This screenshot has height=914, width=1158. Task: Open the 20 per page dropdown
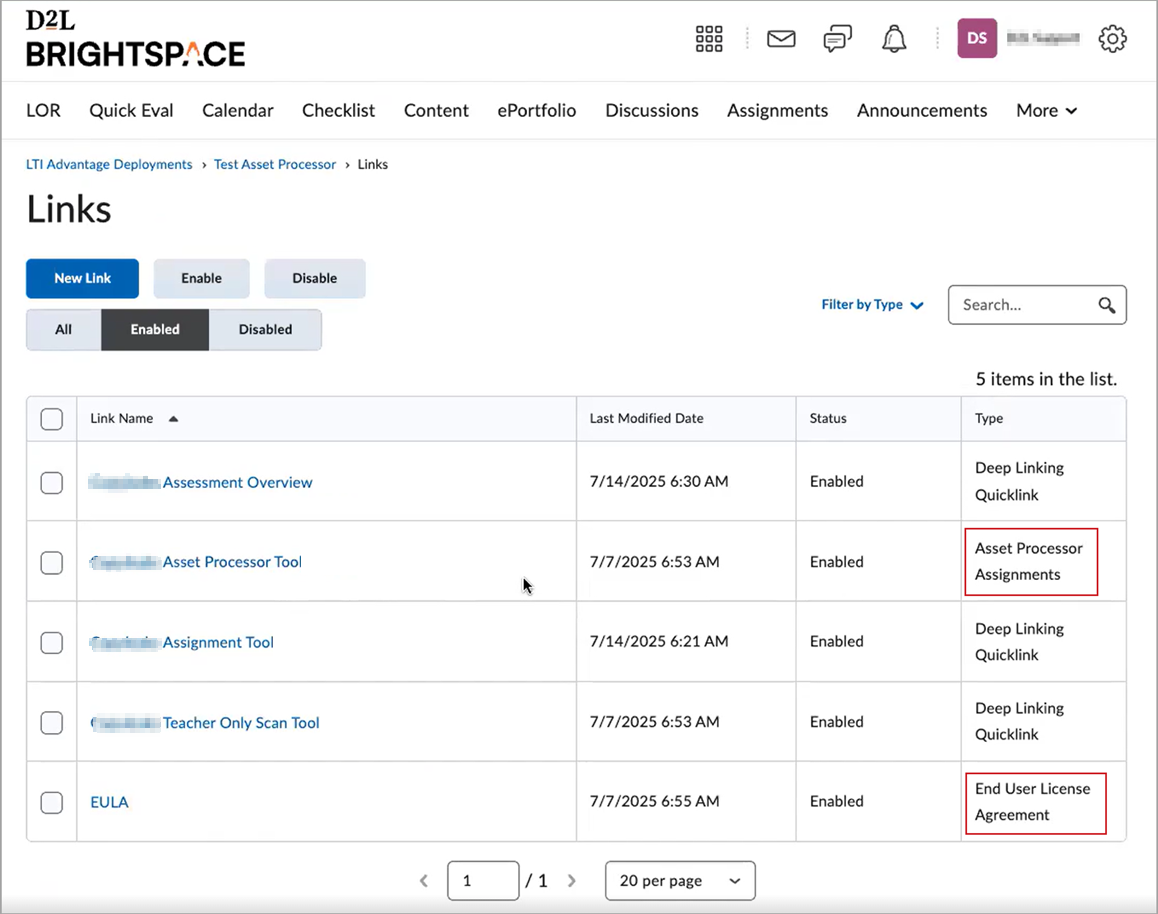pos(679,881)
